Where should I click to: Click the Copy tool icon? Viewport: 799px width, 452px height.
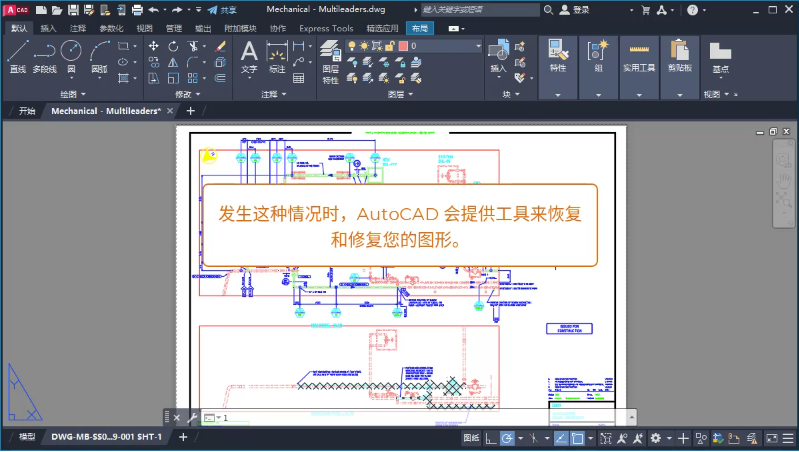tap(153, 62)
